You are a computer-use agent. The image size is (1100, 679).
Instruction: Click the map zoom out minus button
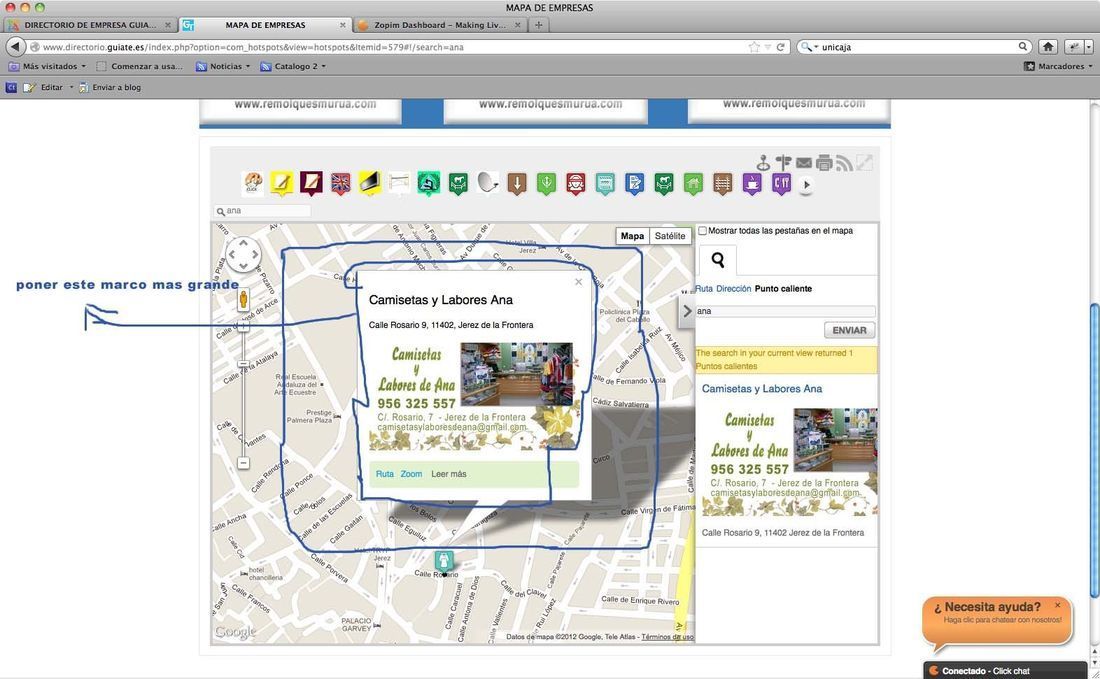[x=243, y=463]
